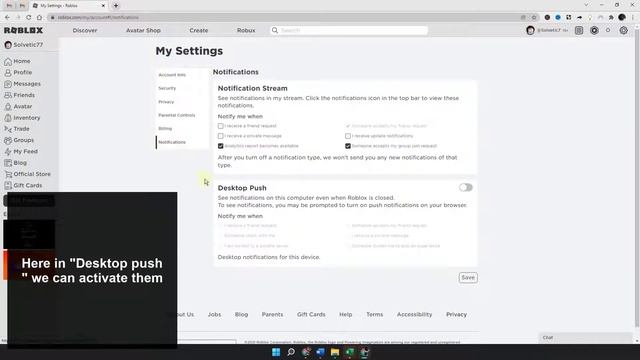
Task: Click the Official Store cart icon
Action: point(8,174)
